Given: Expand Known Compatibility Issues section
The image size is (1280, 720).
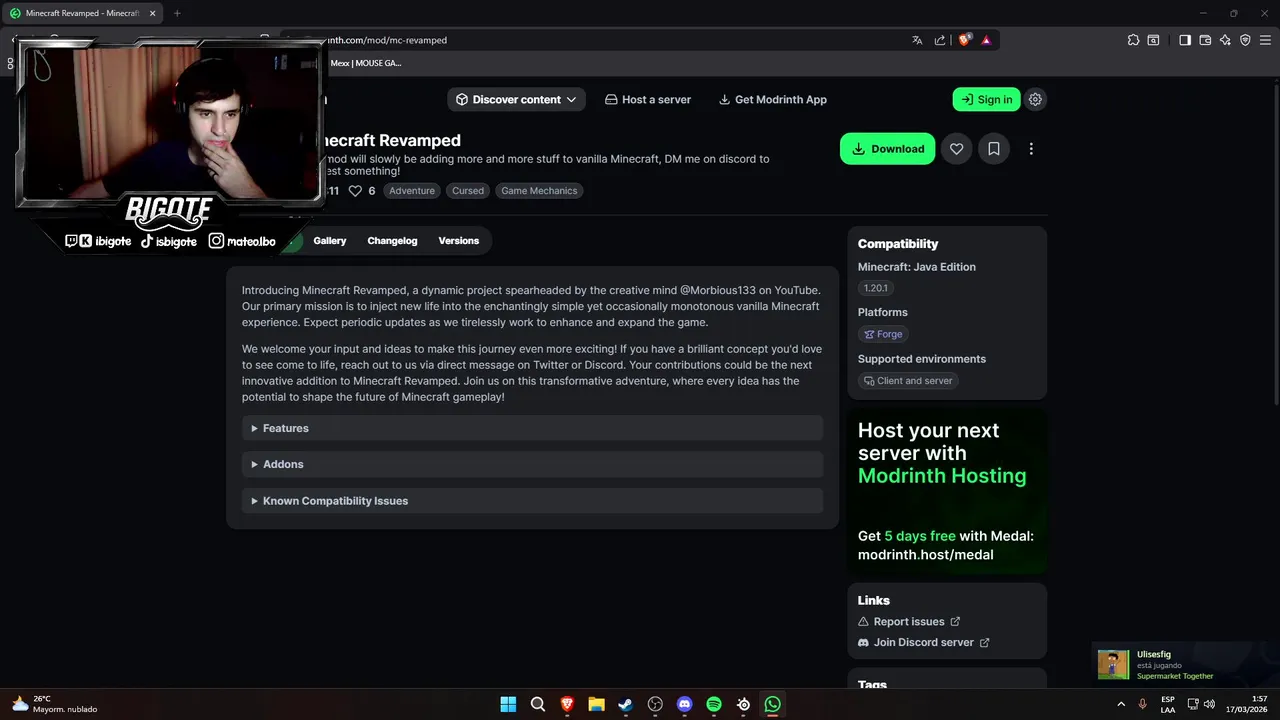Looking at the screenshot, I should [532, 501].
